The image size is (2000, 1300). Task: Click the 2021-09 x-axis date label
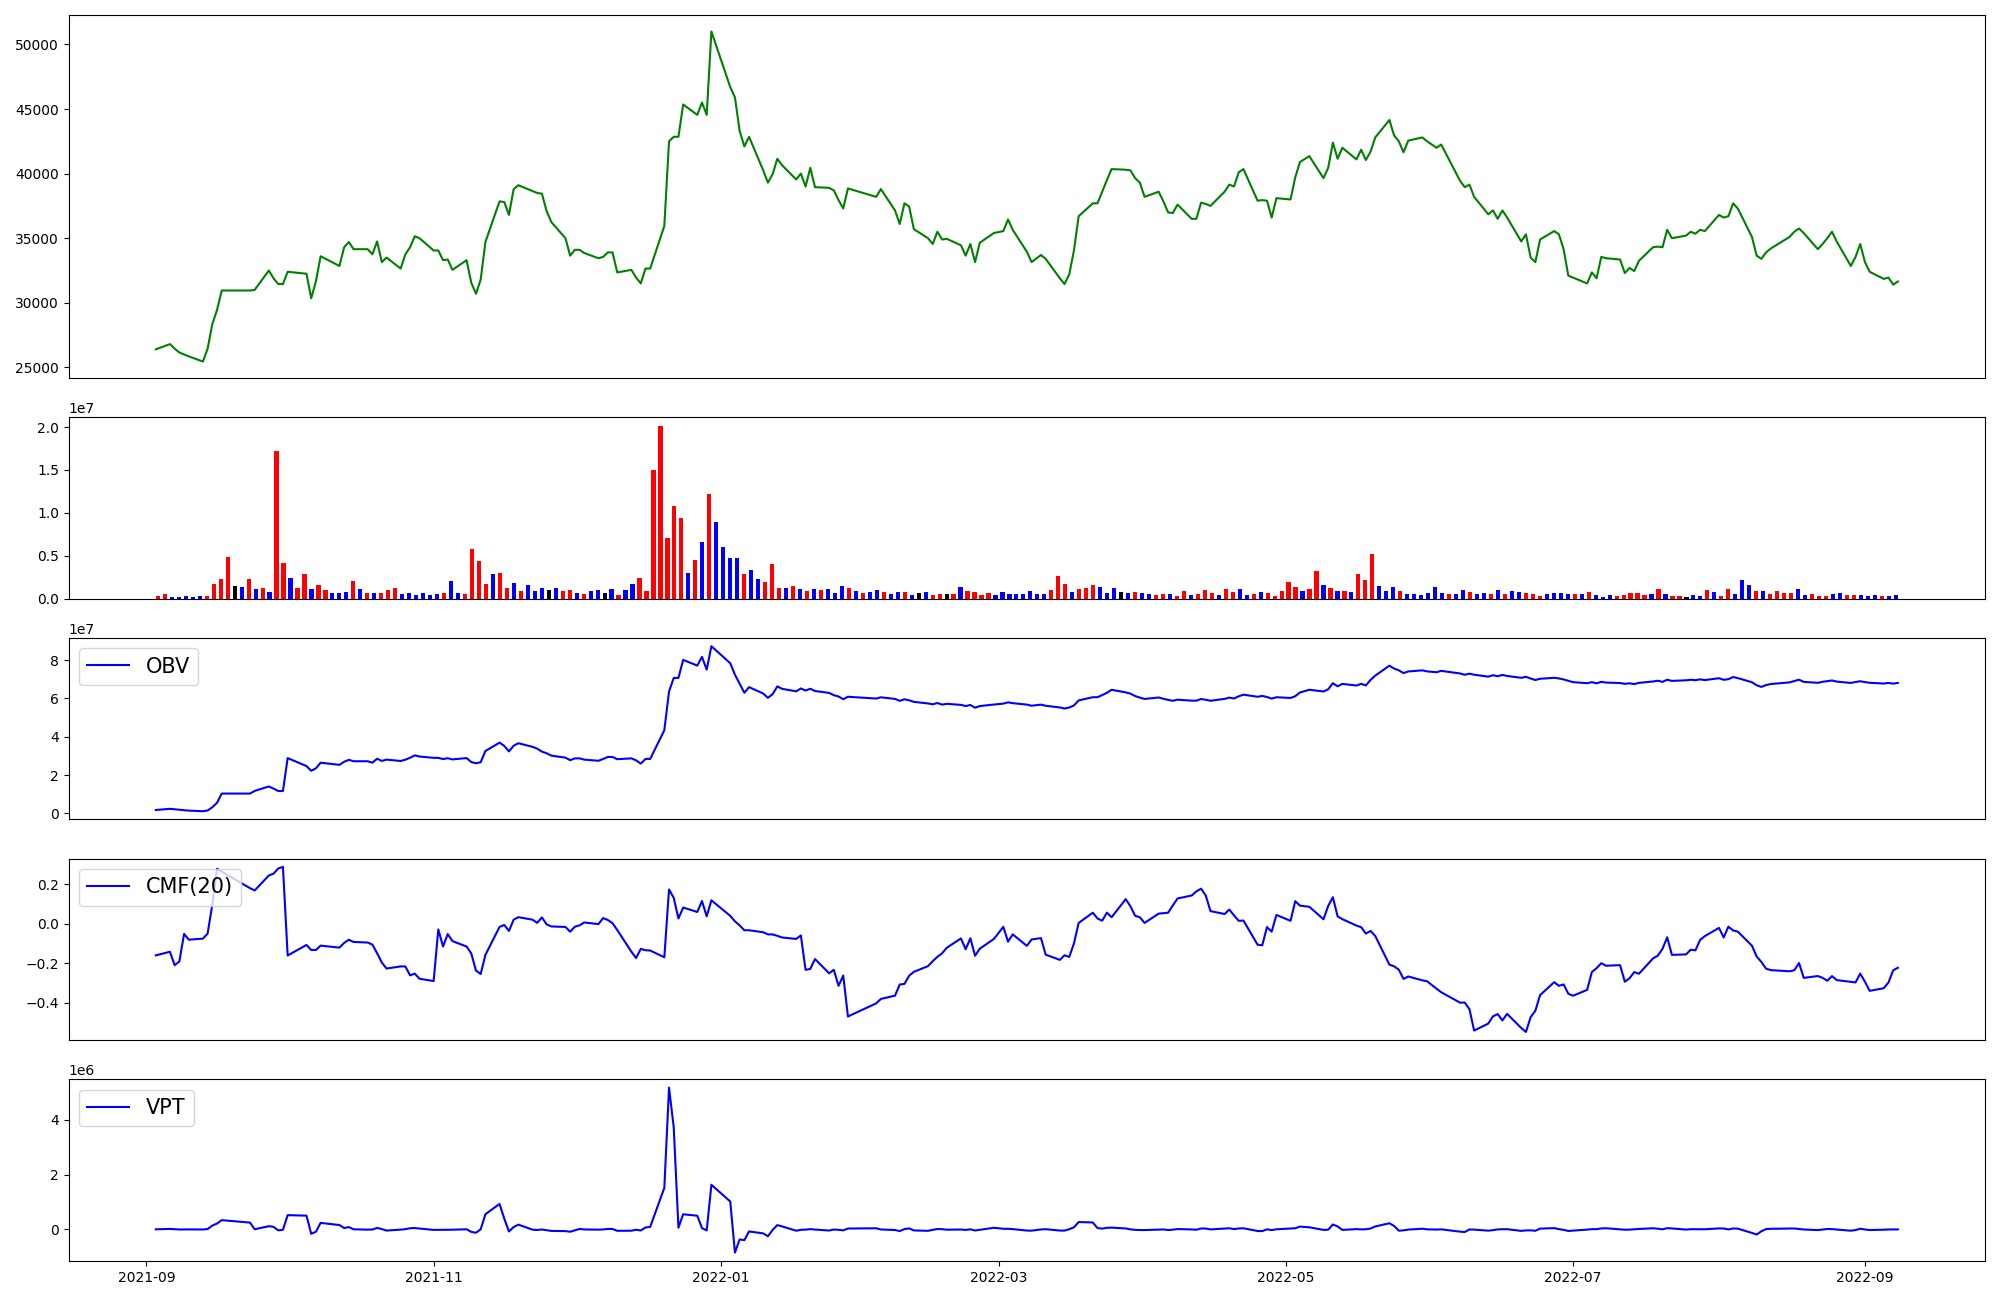coord(147,1277)
